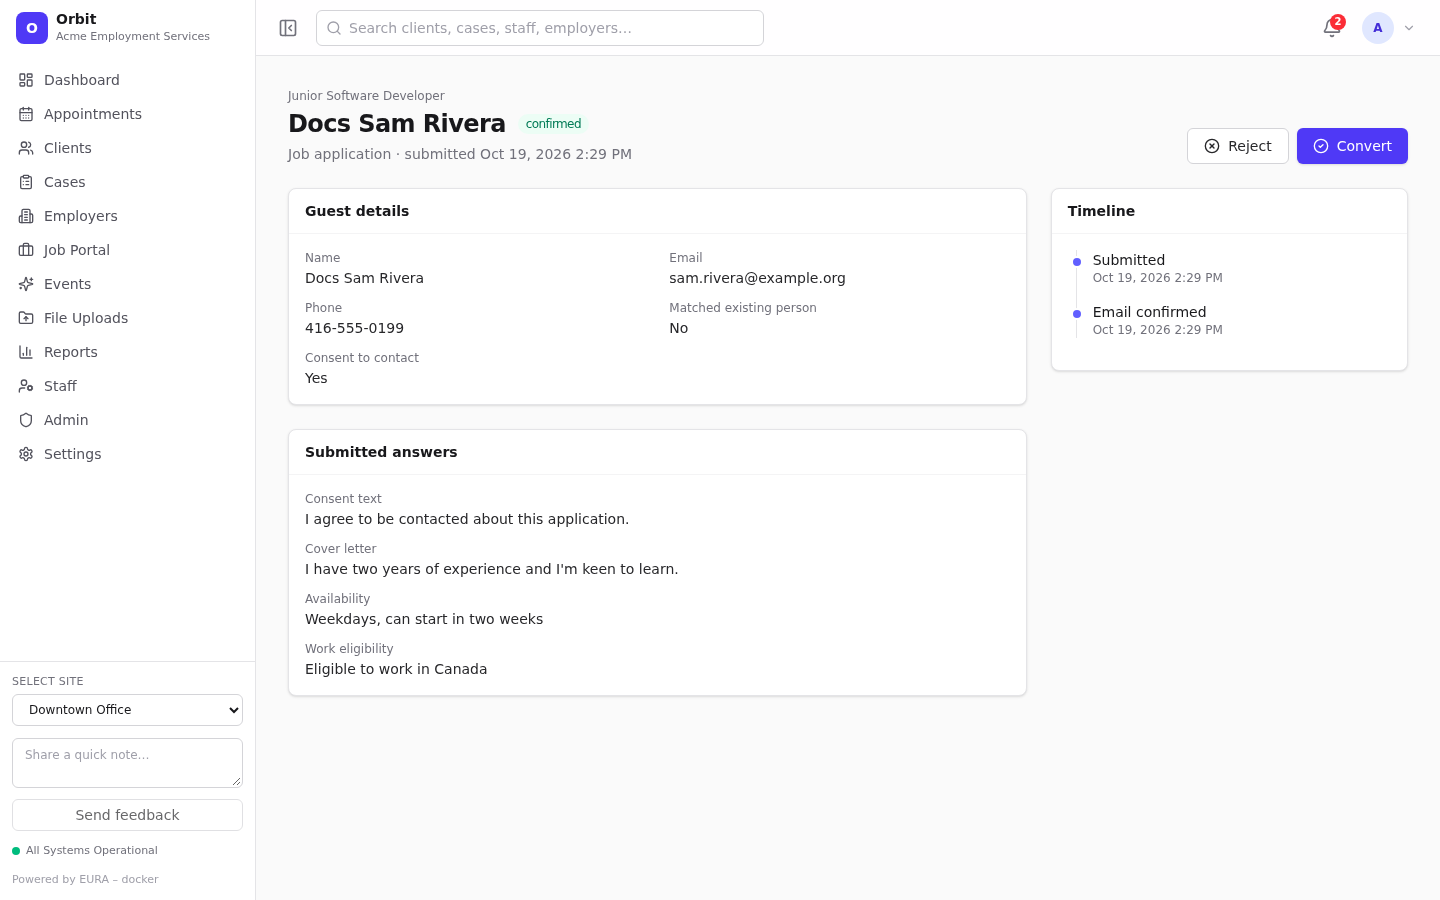Click the Cases clipboard icon
This screenshot has width=1440, height=900.
click(x=26, y=182)
